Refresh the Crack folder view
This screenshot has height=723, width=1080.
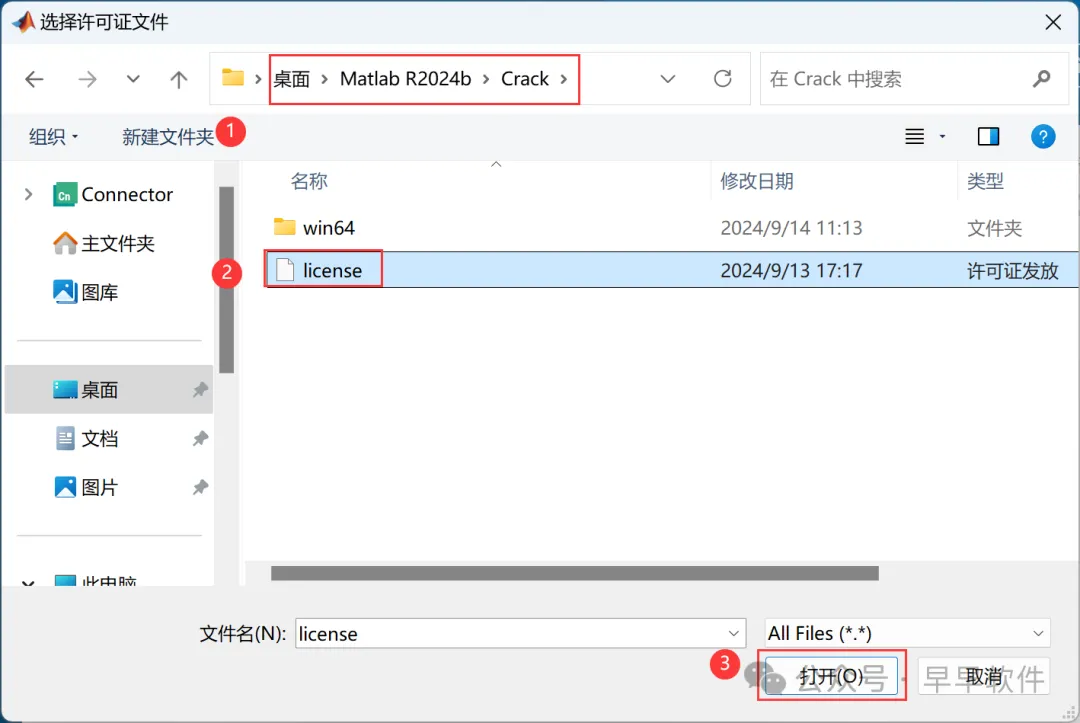[x=723, y=78]
